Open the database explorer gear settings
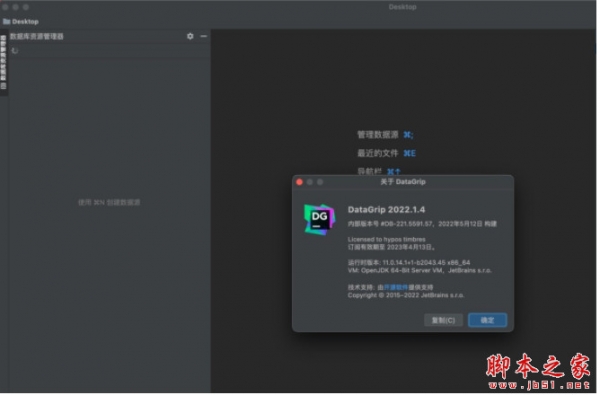 [190, 36]
